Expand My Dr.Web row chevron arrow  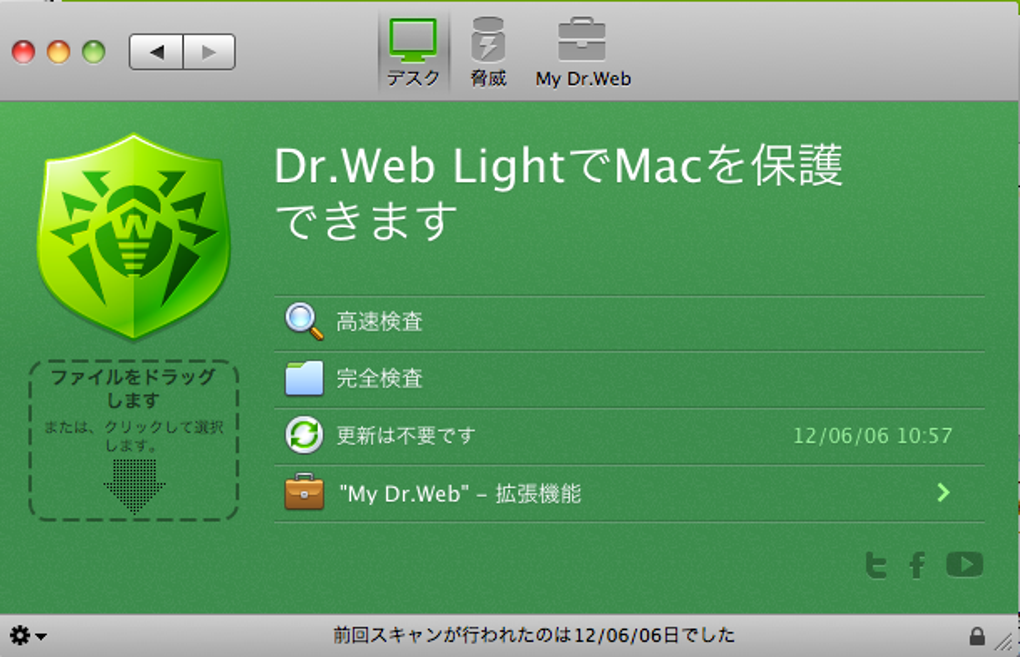click(943, 492)
